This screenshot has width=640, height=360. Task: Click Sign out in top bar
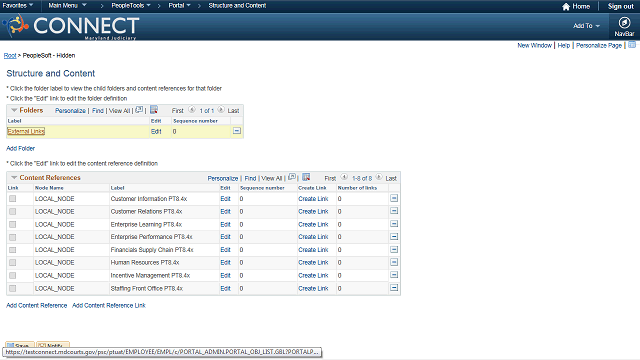coord(620,6)
